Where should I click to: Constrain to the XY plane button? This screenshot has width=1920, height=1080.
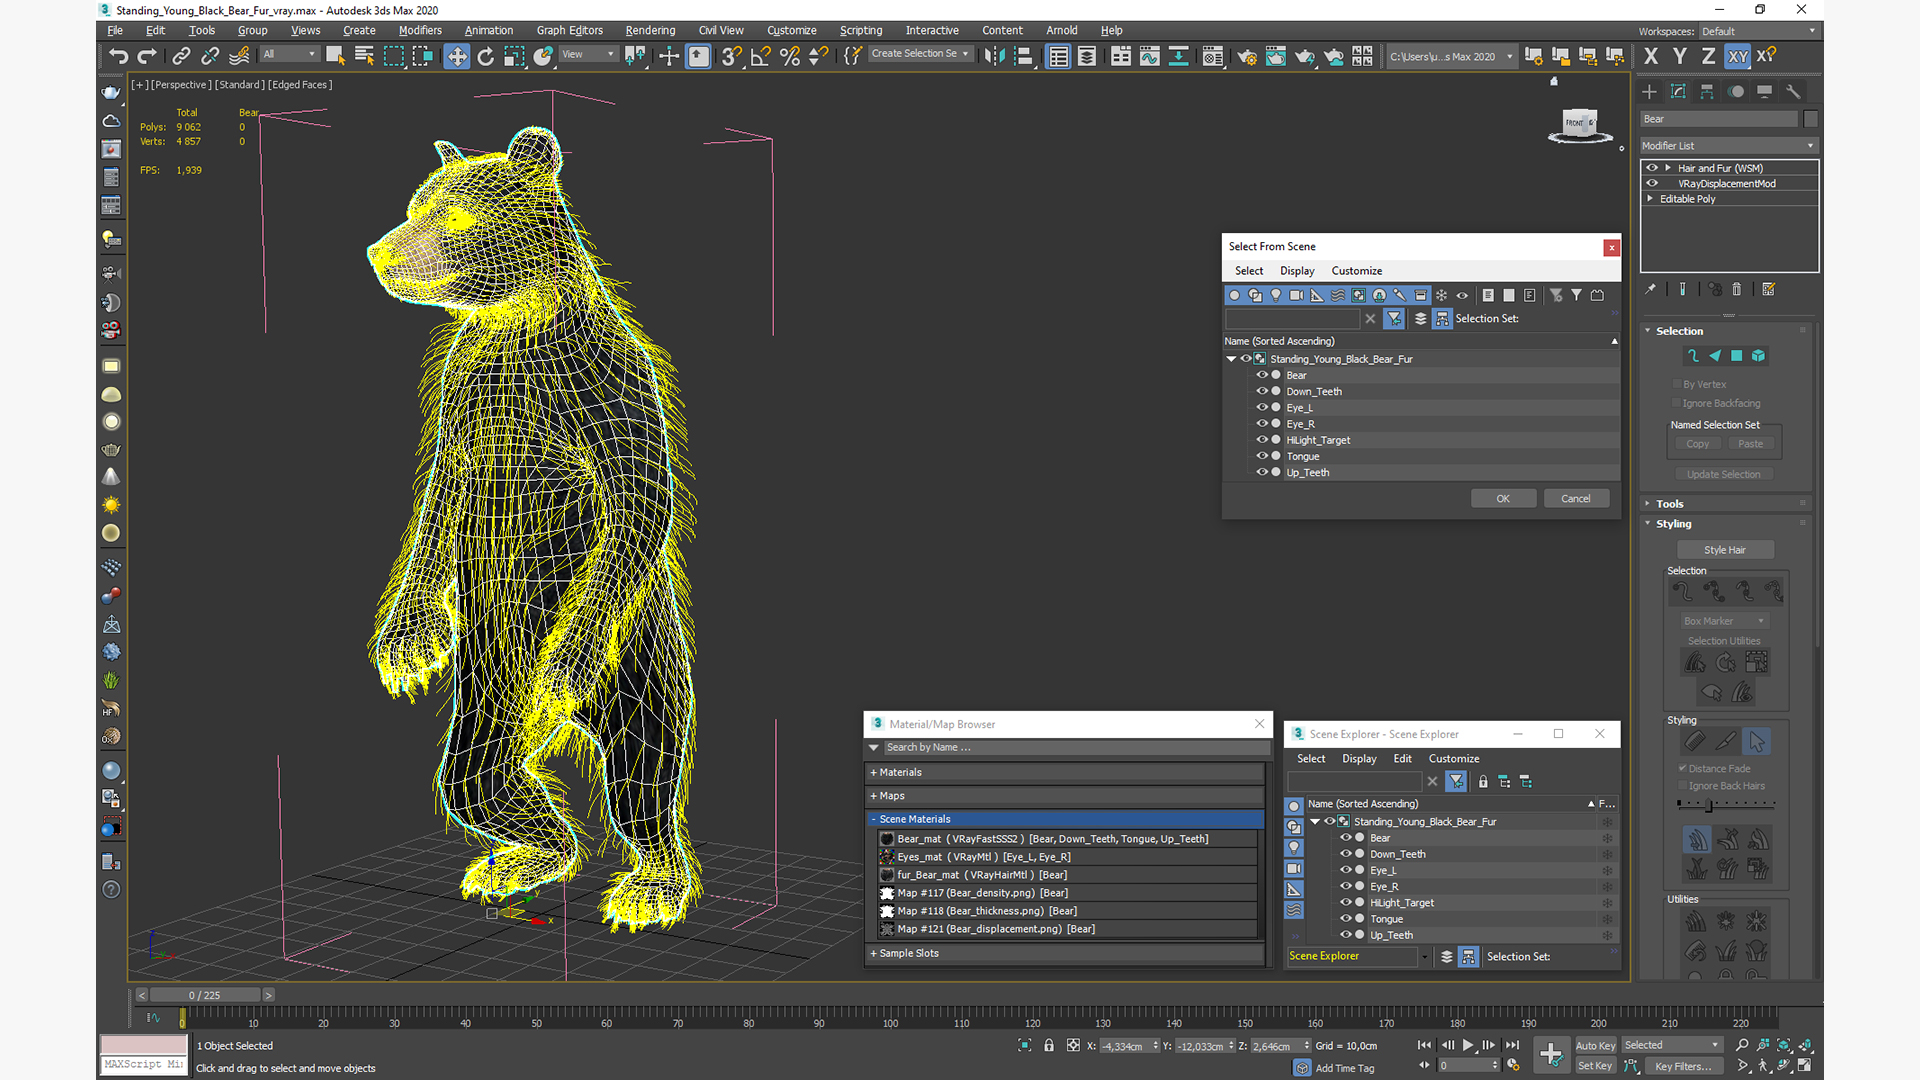click(1738, 56)
